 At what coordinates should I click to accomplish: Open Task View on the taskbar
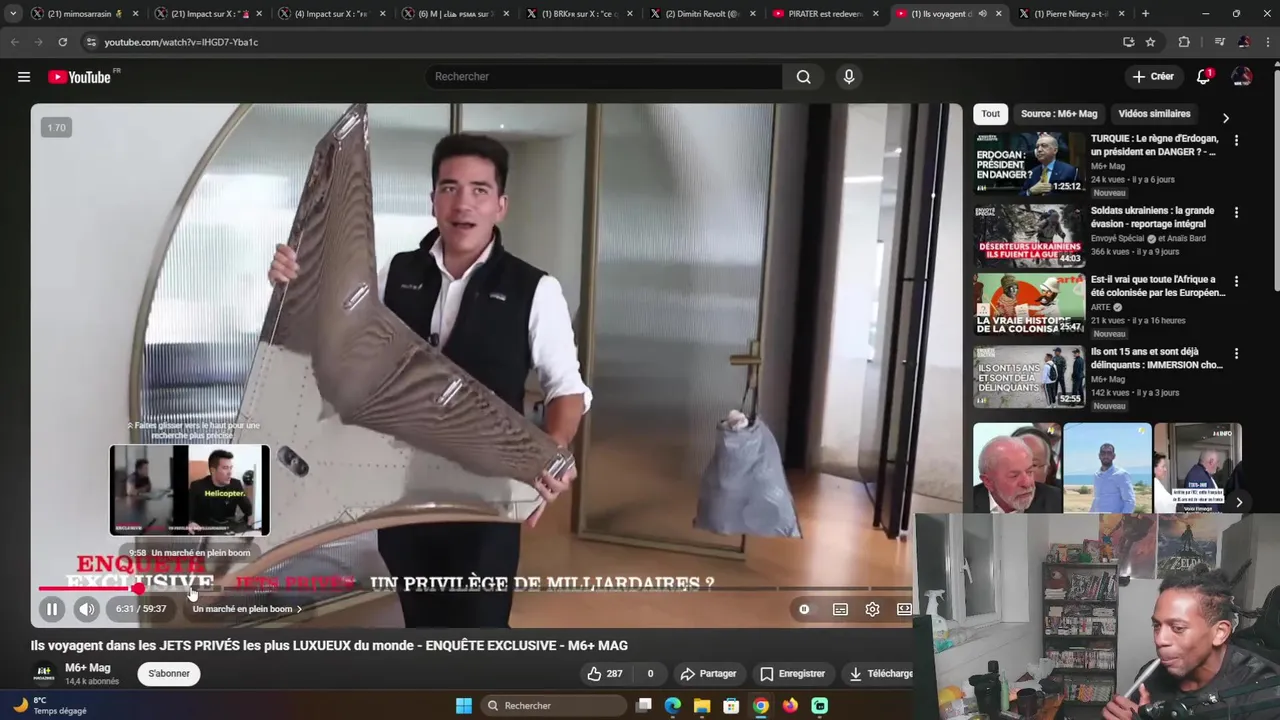pyautogui.click(x=644, y=706)
